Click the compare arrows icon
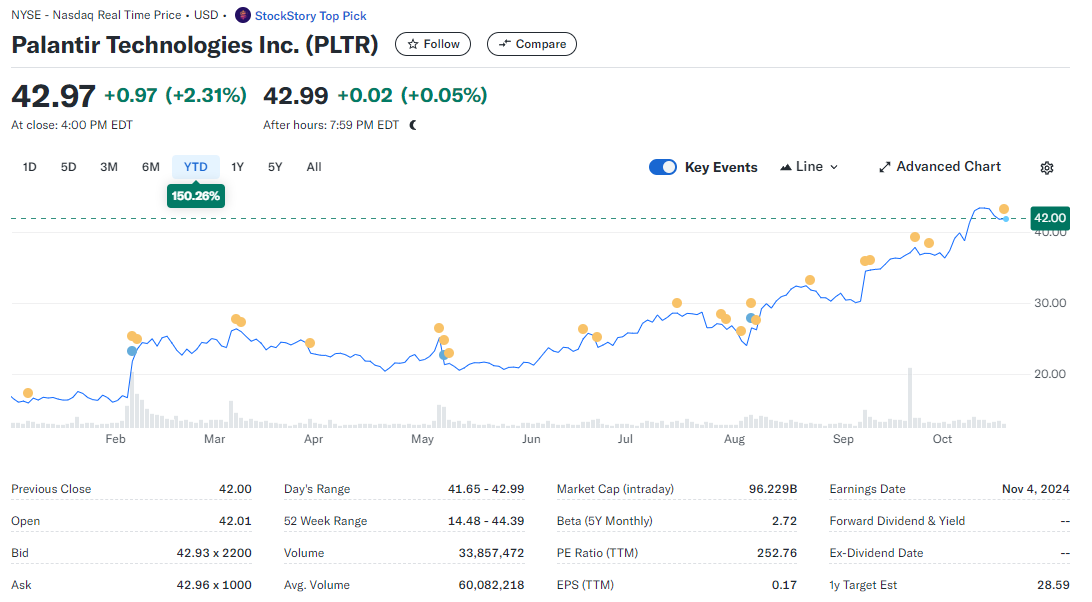Viewport: 1092px width, 602px height. (504, 44)
